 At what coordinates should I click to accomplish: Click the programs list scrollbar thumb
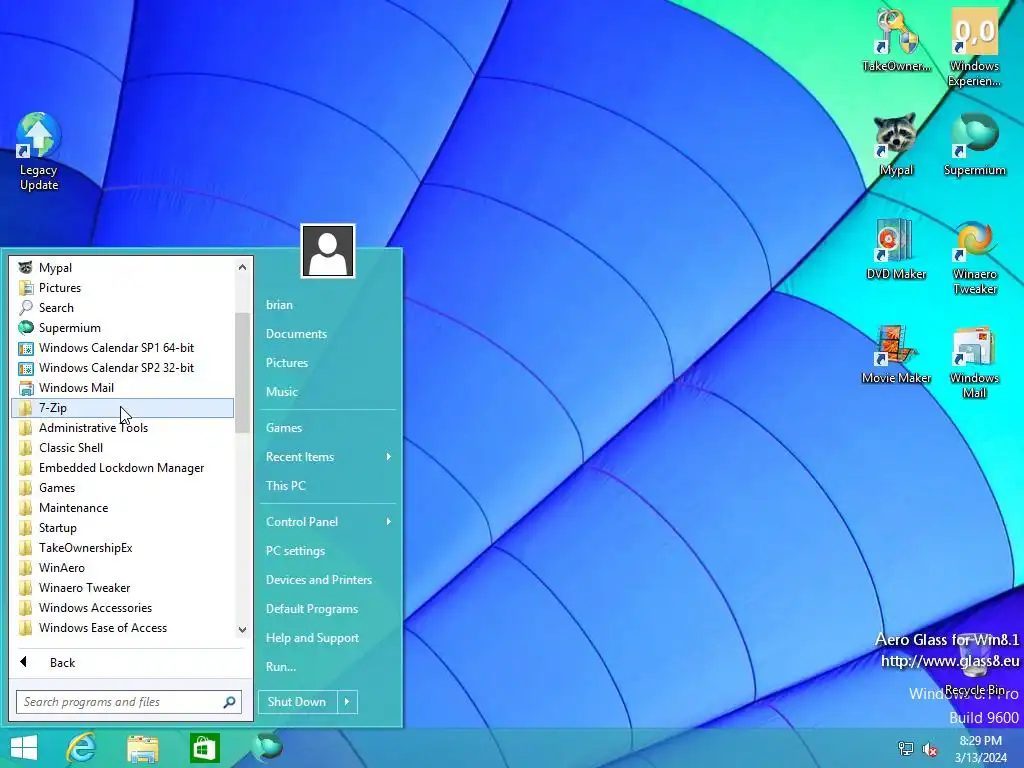242,373
